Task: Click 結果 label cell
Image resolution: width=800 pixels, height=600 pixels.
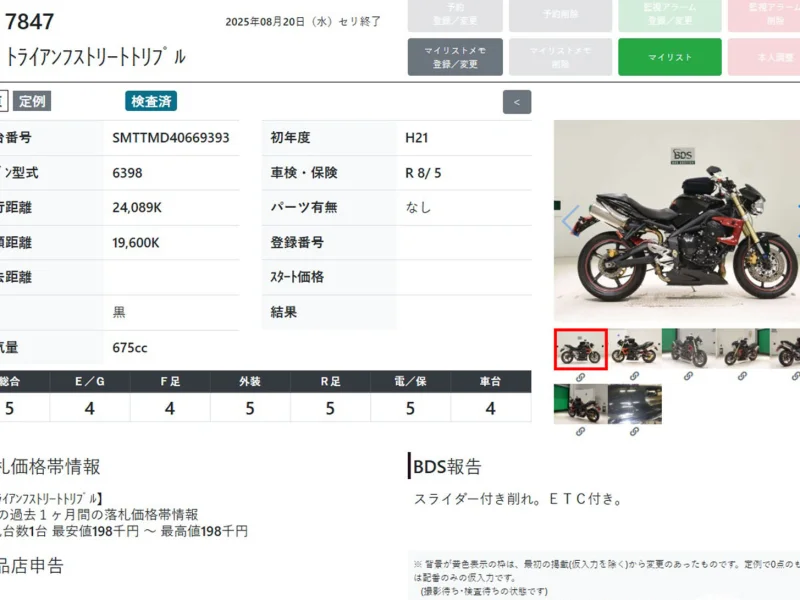Action: (329, 312)
